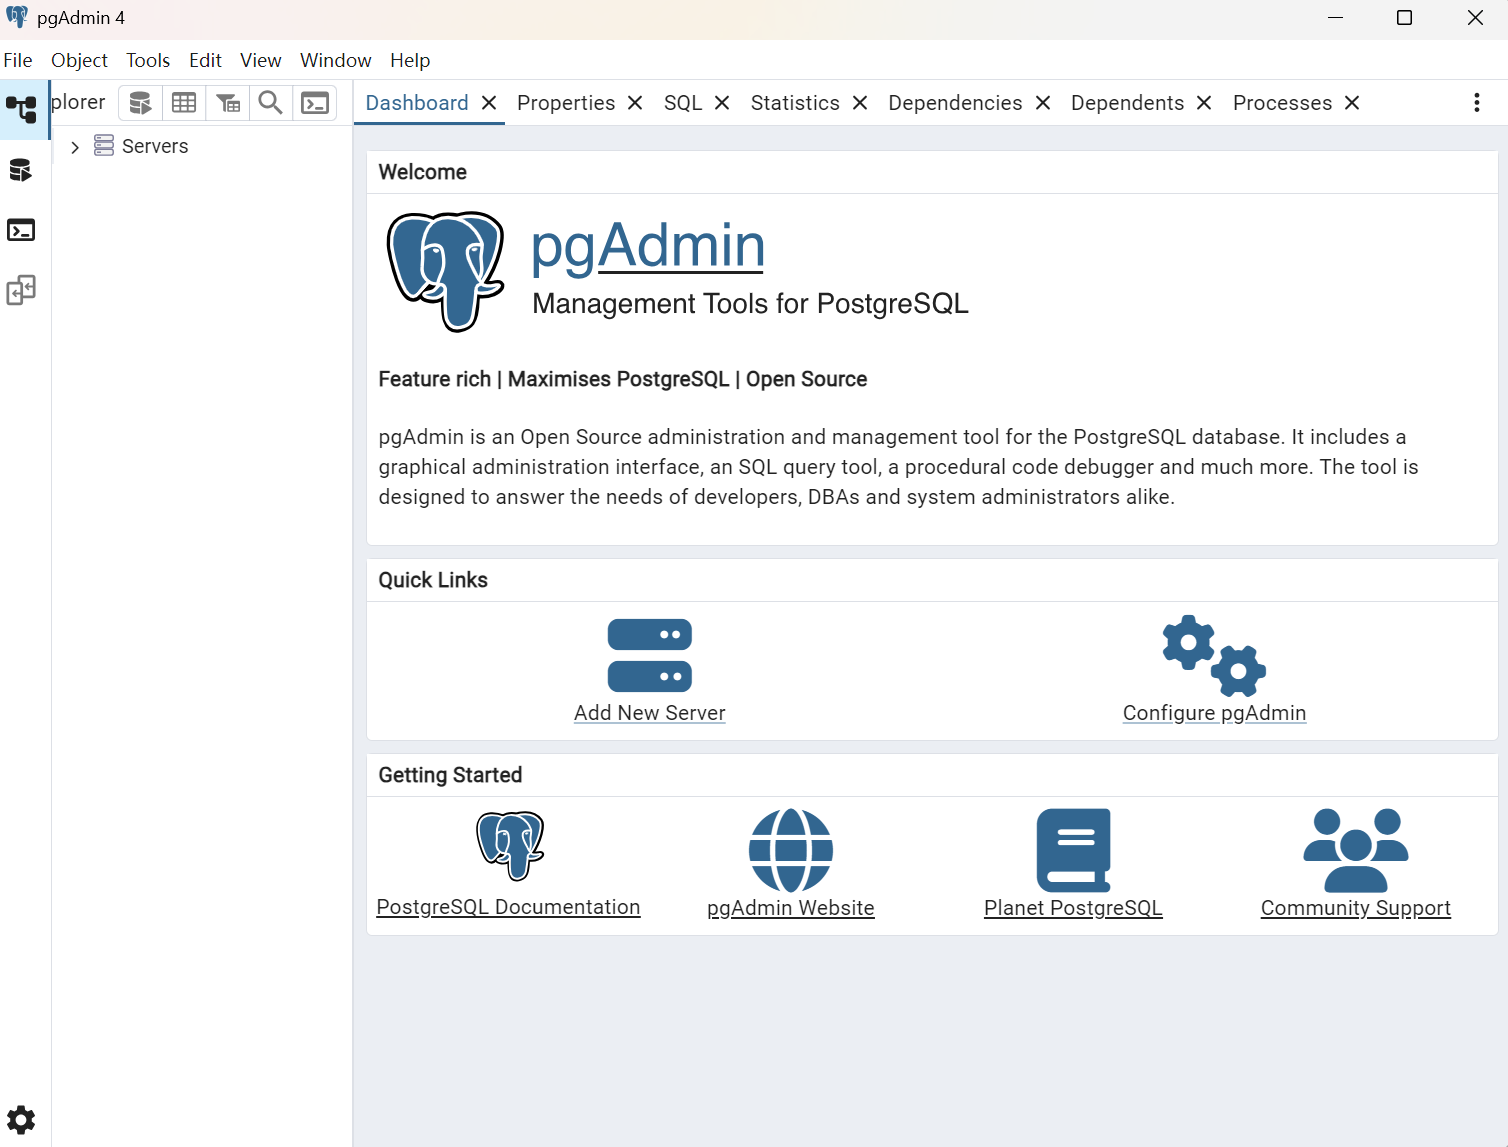
Task: Select the Servers tree item
Action: pos(155,146)
